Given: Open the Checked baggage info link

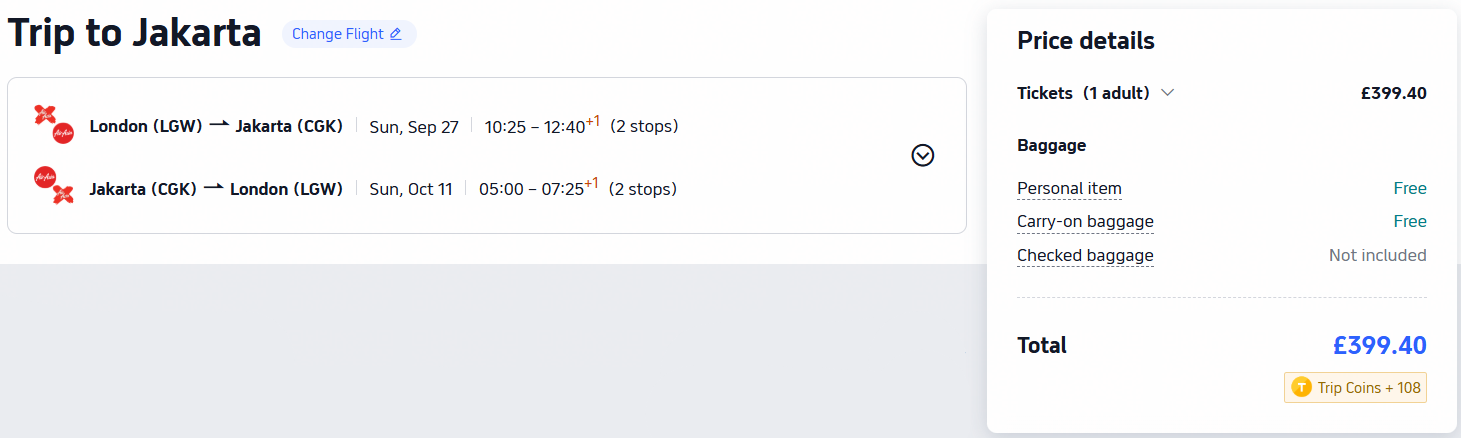Looking at the screenshot, I should coord(1085,255).
